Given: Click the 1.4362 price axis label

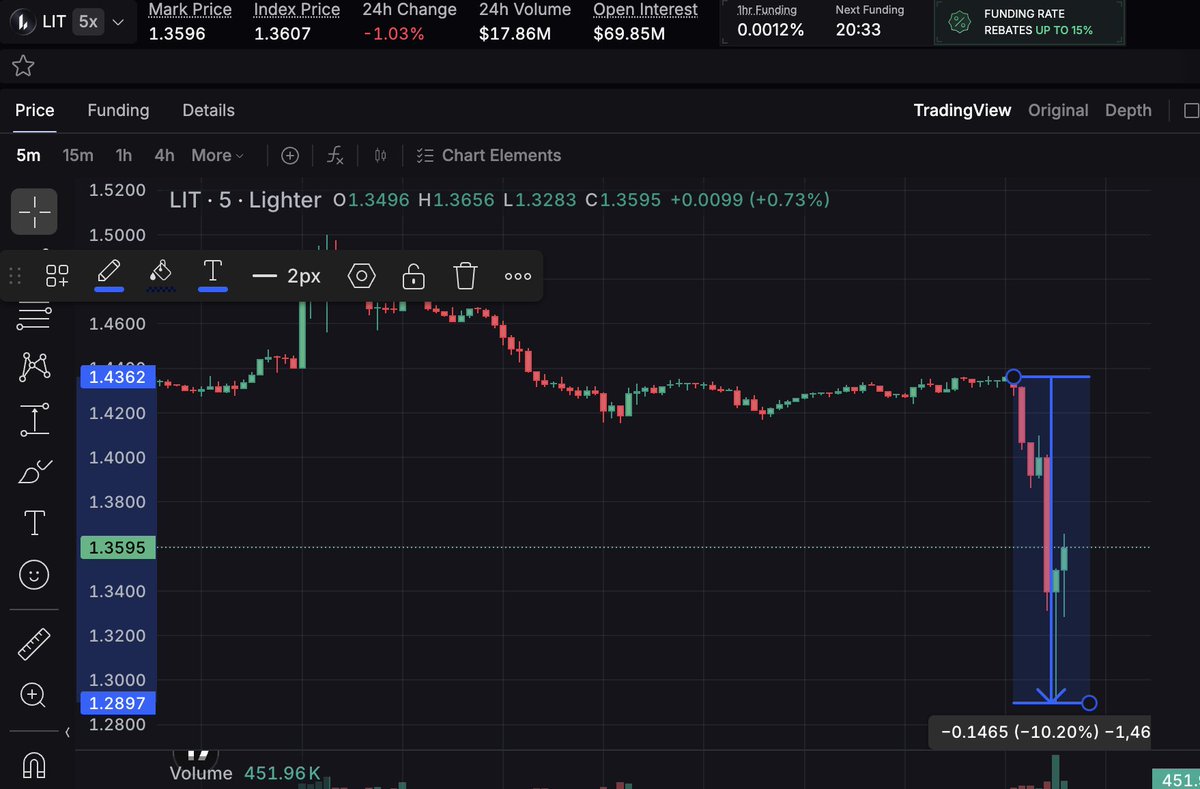Looking at the screenshot, I should point(117,377).
